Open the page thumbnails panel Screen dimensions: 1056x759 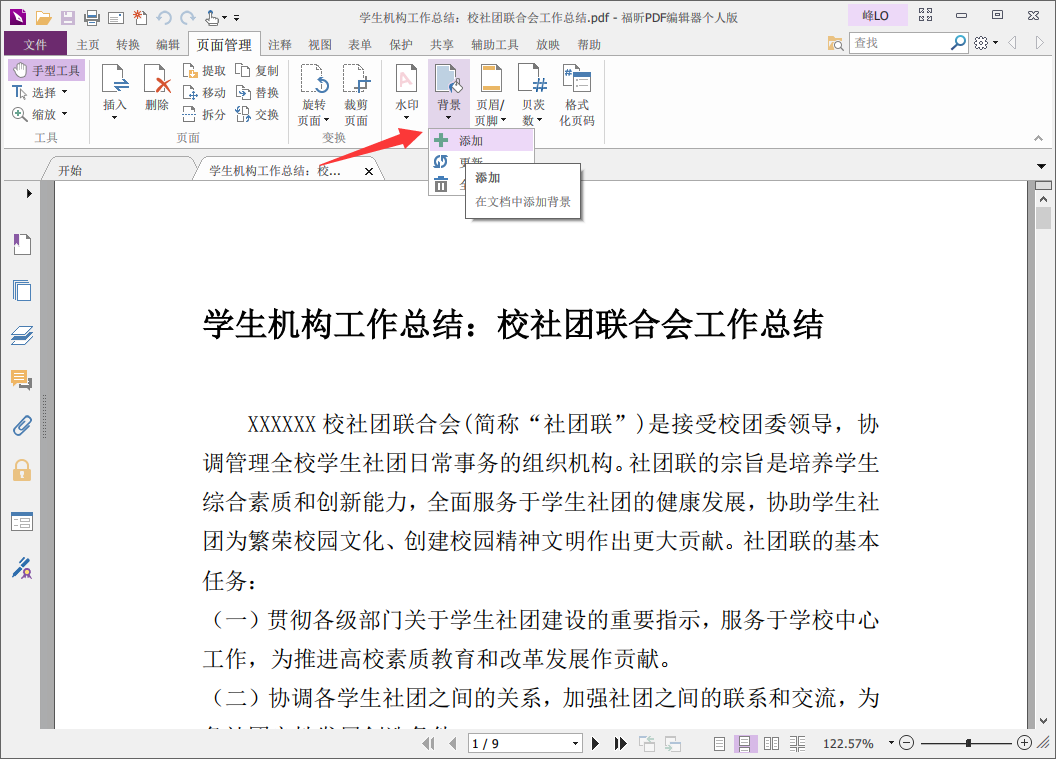pyautogui.click(x=22, y=290)
